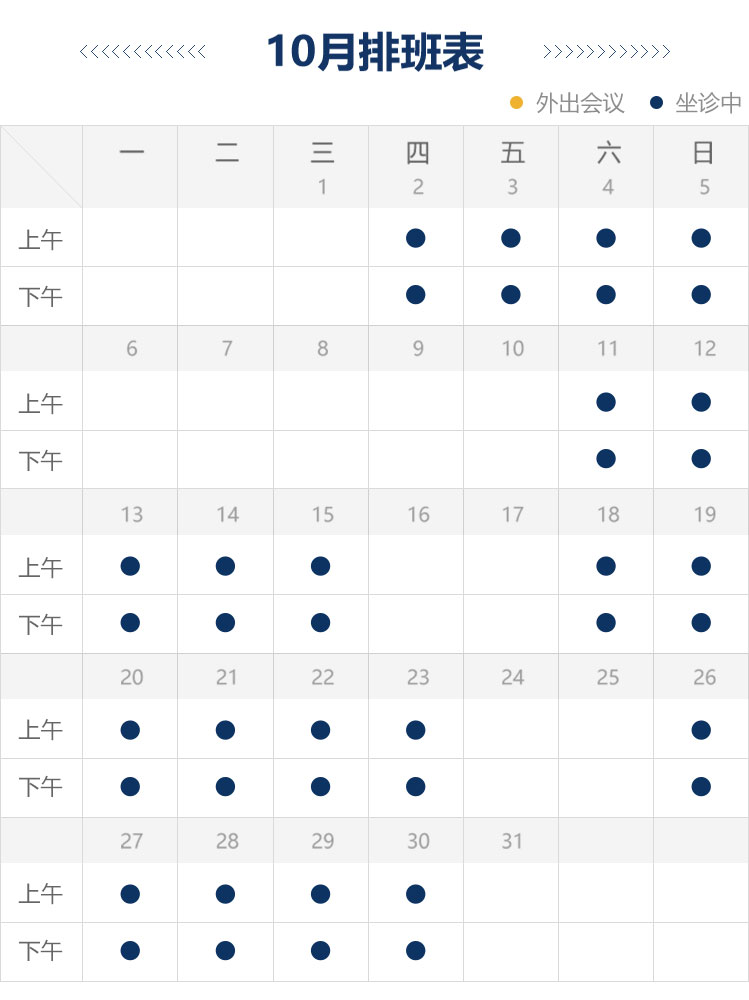Click the afternoon dot for October 15
The height and width of the screenshot is (1000, 749).
point(320,623)
